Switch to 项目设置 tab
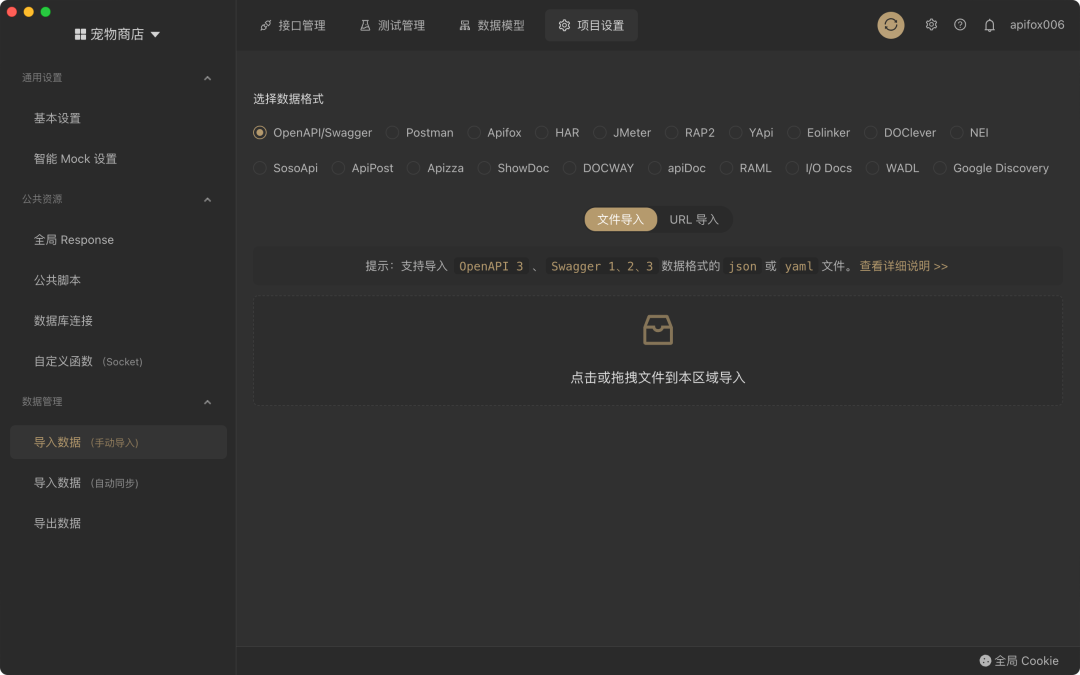This screenshot has height=675, width=1080. [x=591, y=25]
